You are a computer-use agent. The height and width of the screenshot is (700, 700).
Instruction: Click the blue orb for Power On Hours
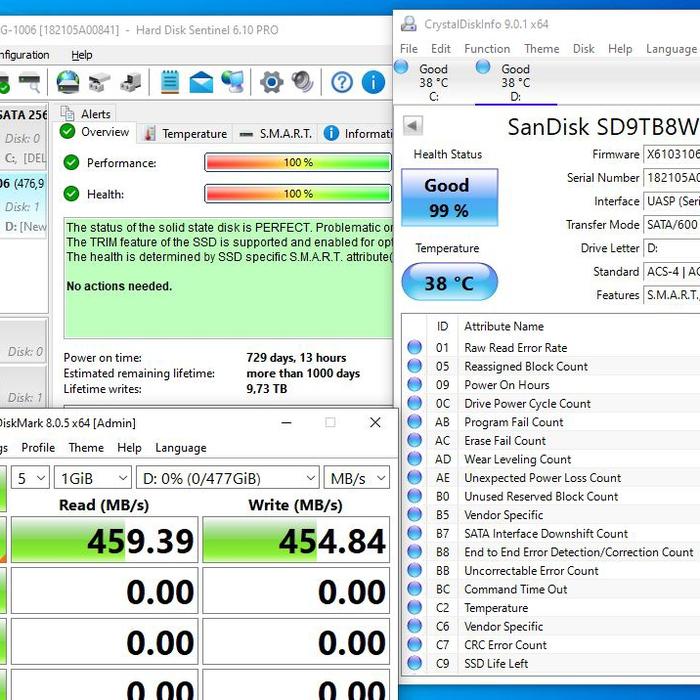(415, 384)
